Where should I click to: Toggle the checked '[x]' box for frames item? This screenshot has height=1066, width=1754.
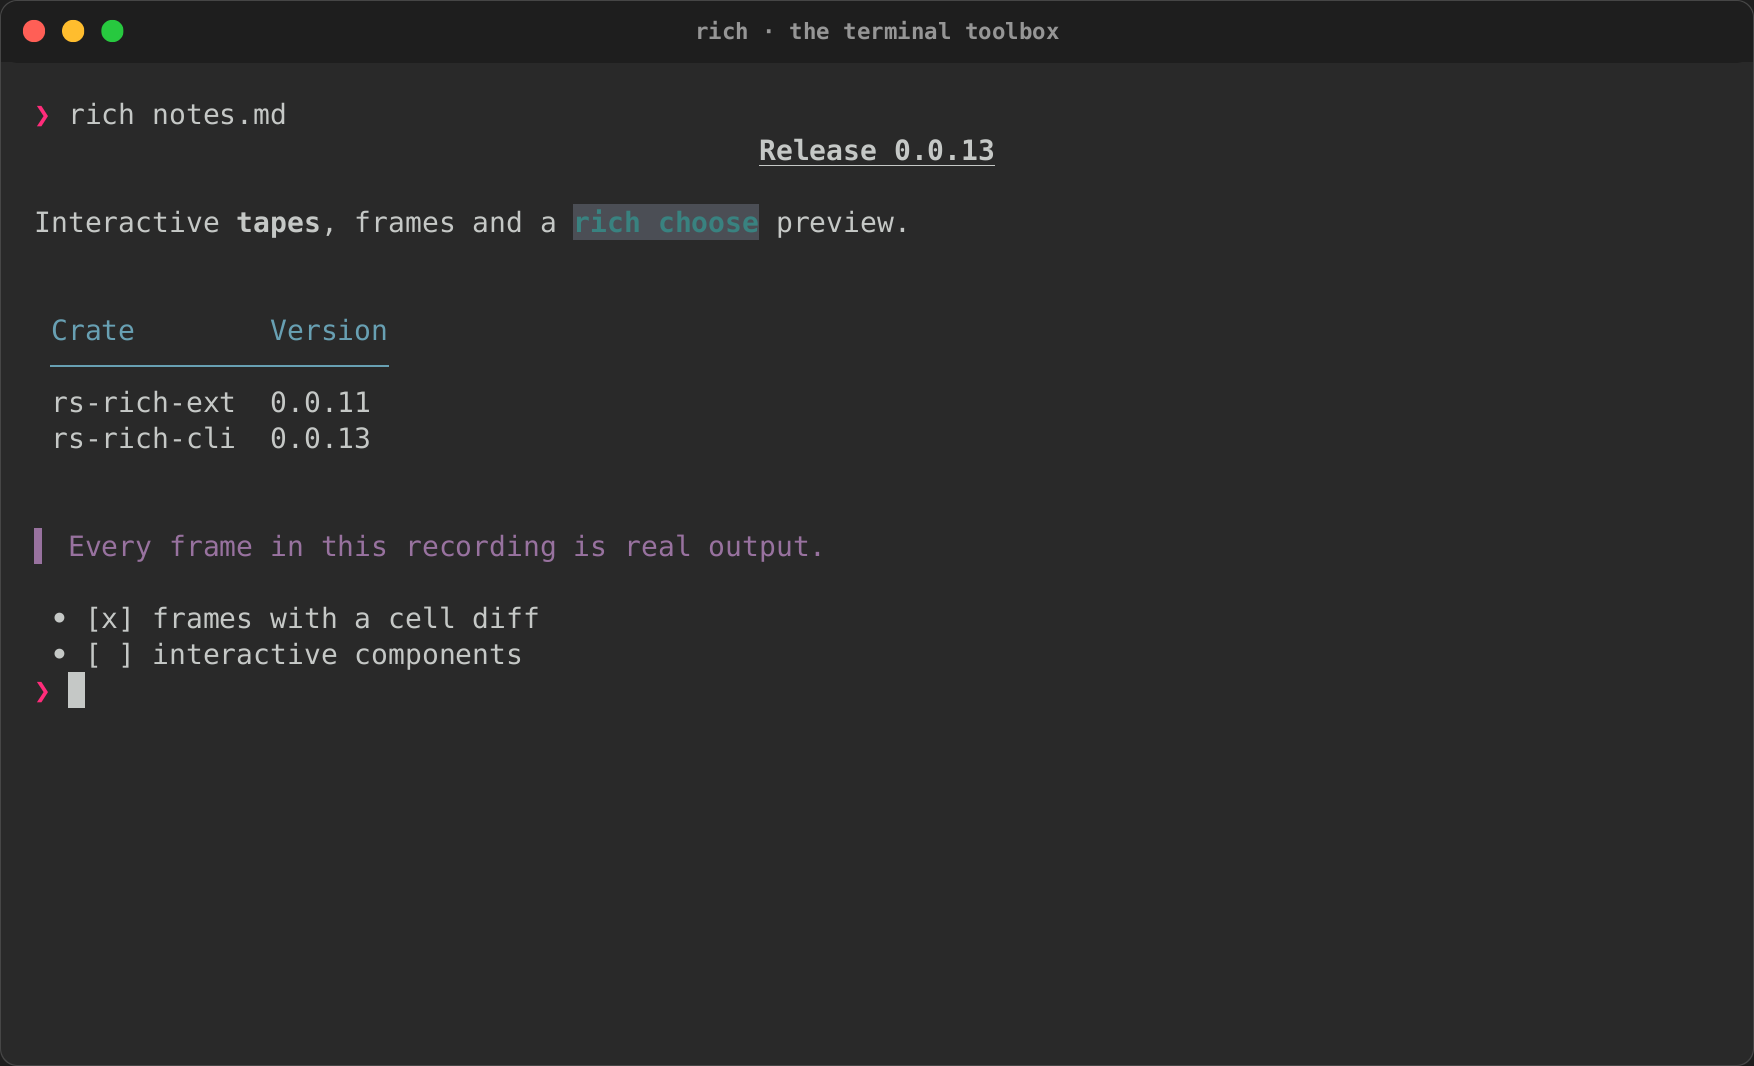click(110, 619)
